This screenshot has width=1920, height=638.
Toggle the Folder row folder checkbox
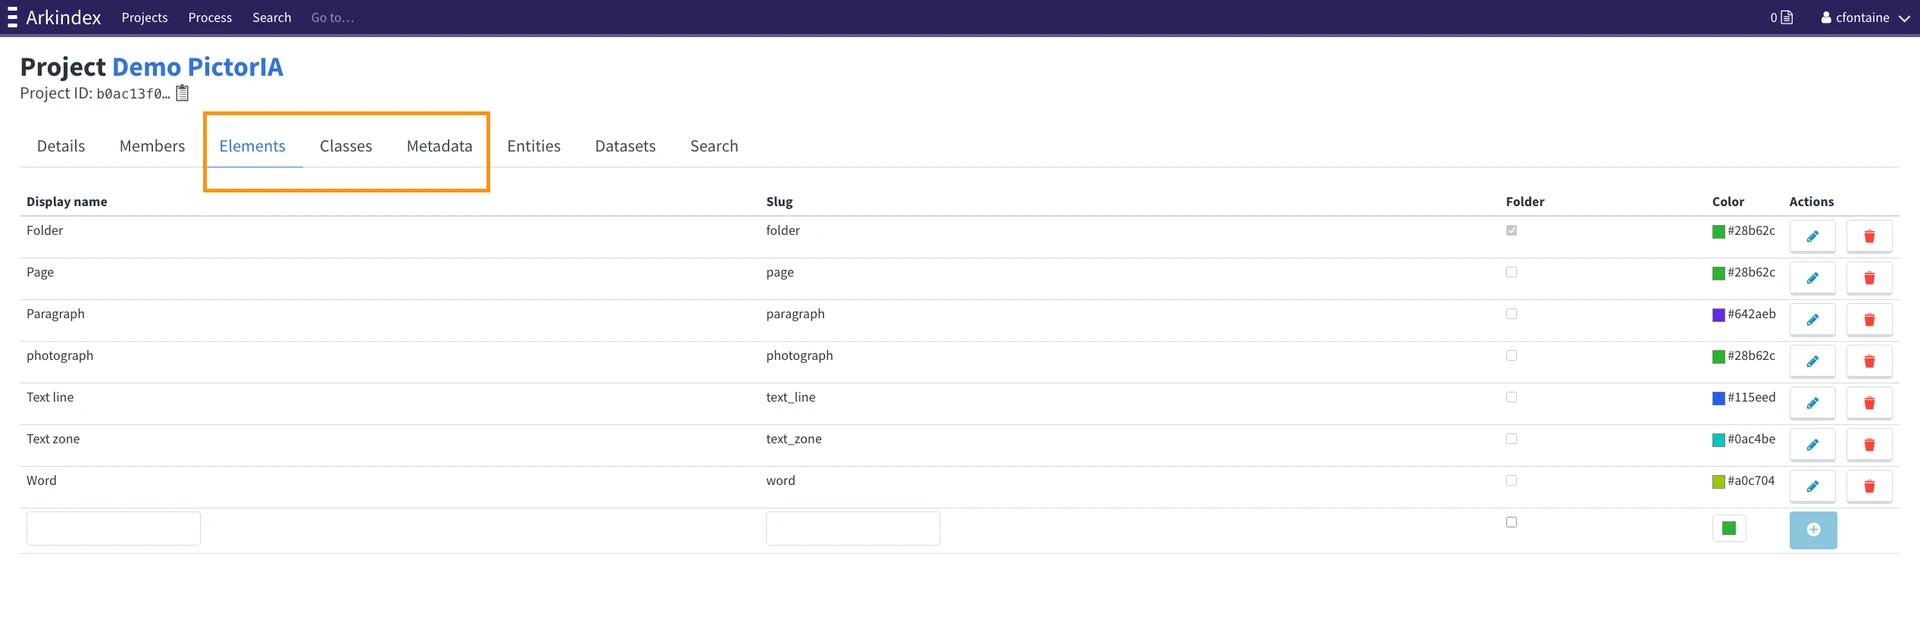tap(1511, 230)
